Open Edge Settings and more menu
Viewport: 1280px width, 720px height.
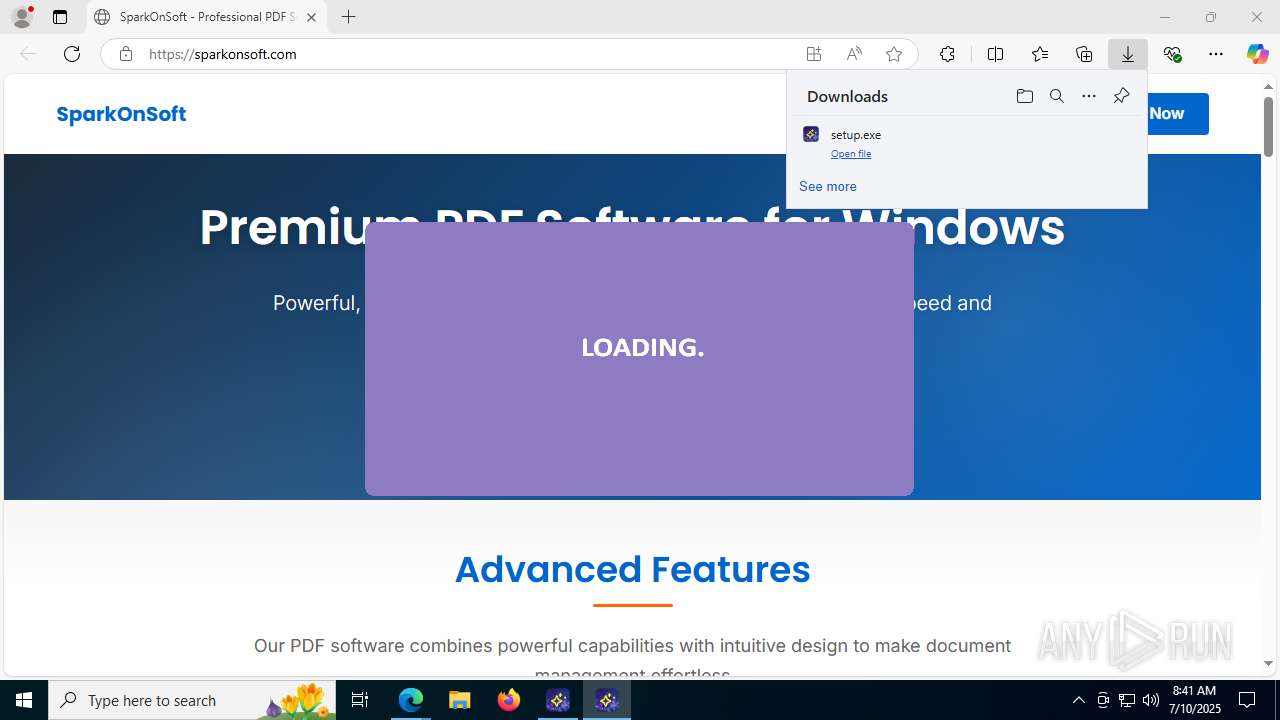coord(1216,54)
